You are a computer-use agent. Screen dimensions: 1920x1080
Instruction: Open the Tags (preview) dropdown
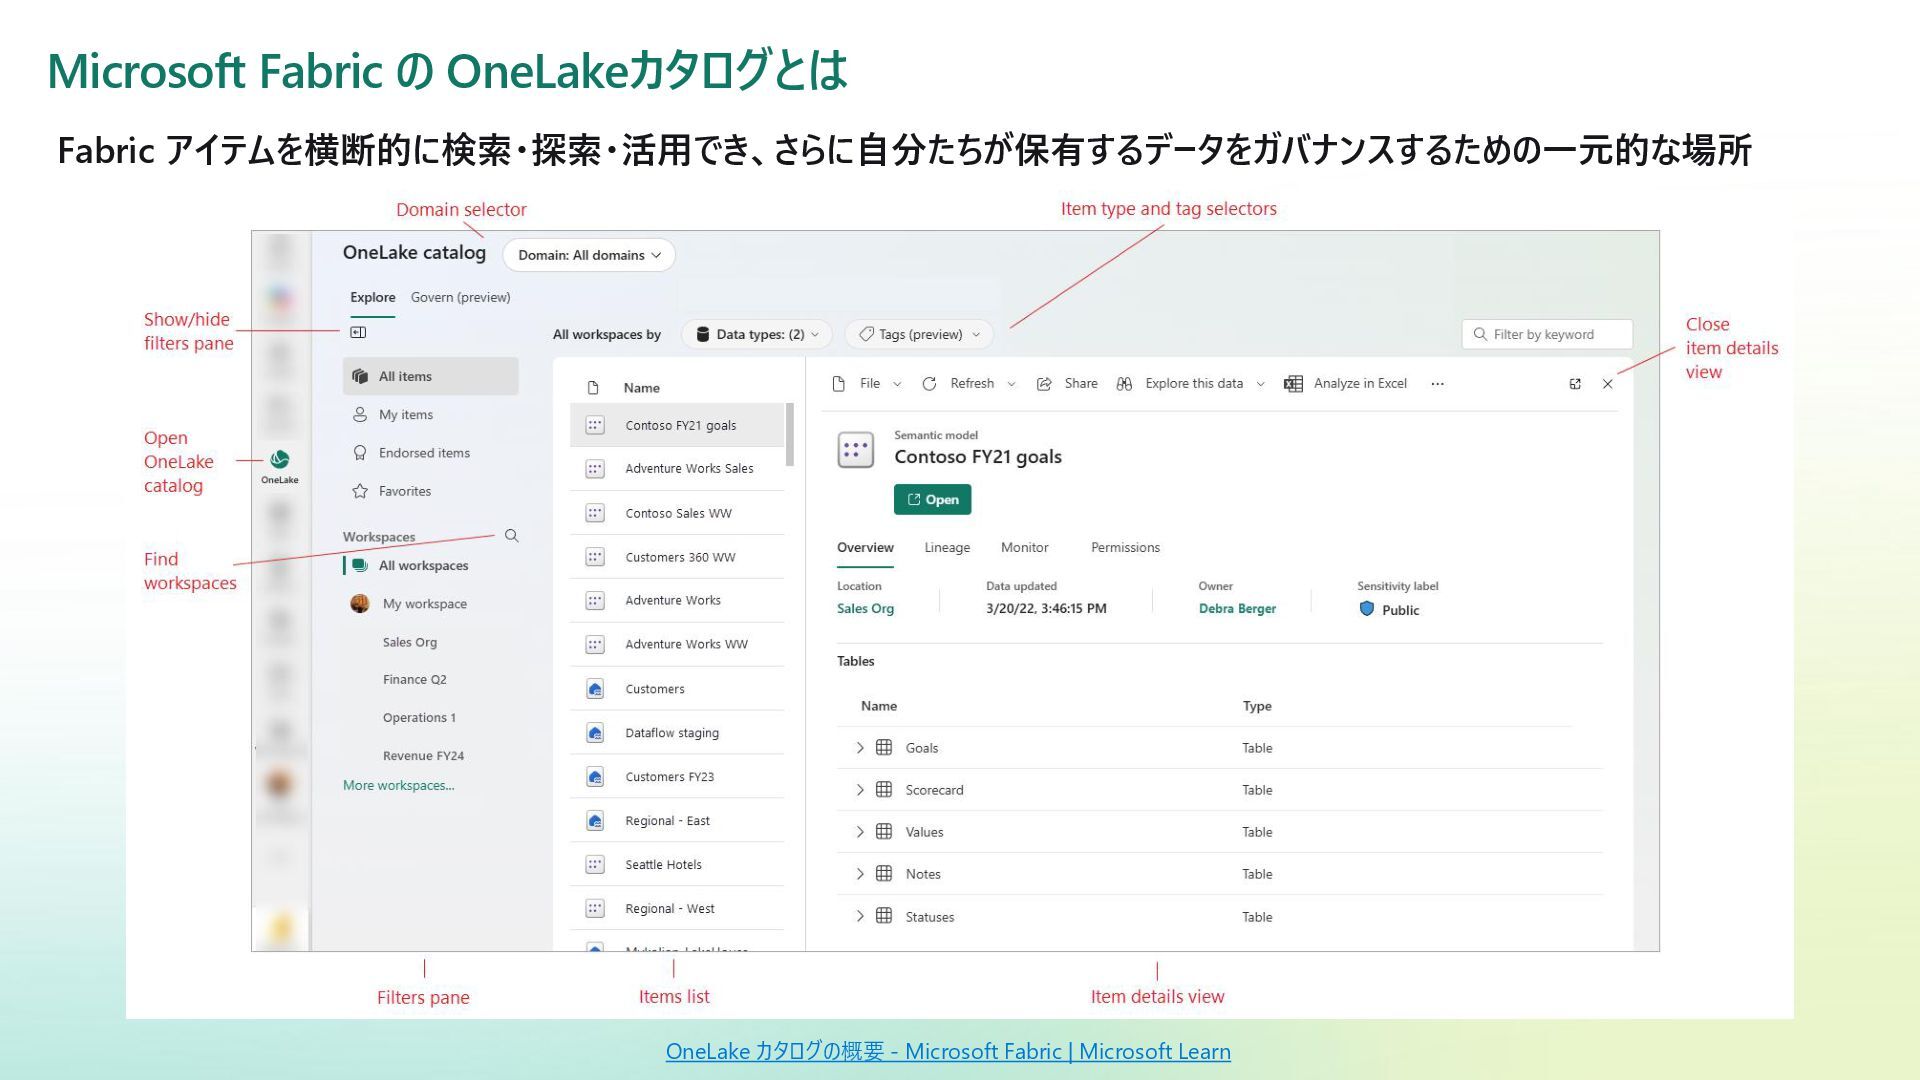[x=919, y=334]
